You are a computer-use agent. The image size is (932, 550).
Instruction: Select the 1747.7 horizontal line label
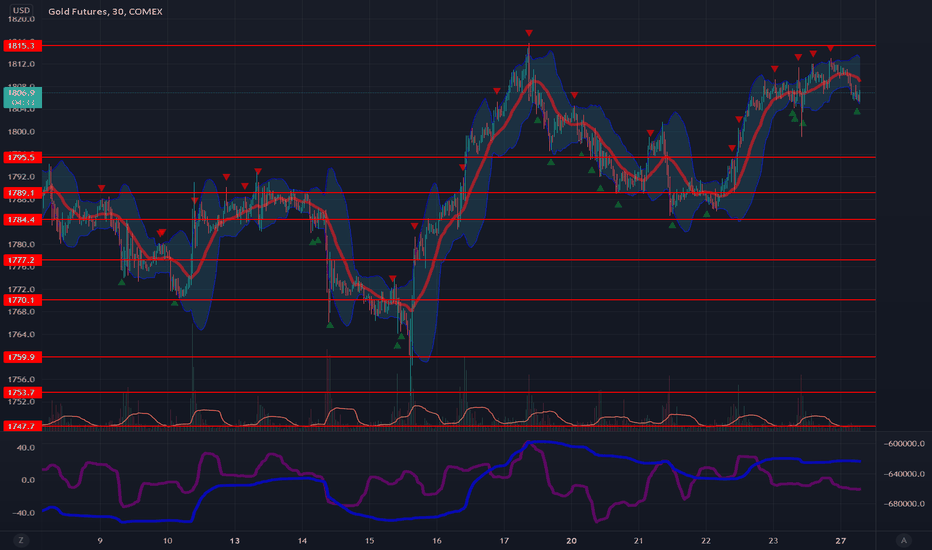click(21, 426)
